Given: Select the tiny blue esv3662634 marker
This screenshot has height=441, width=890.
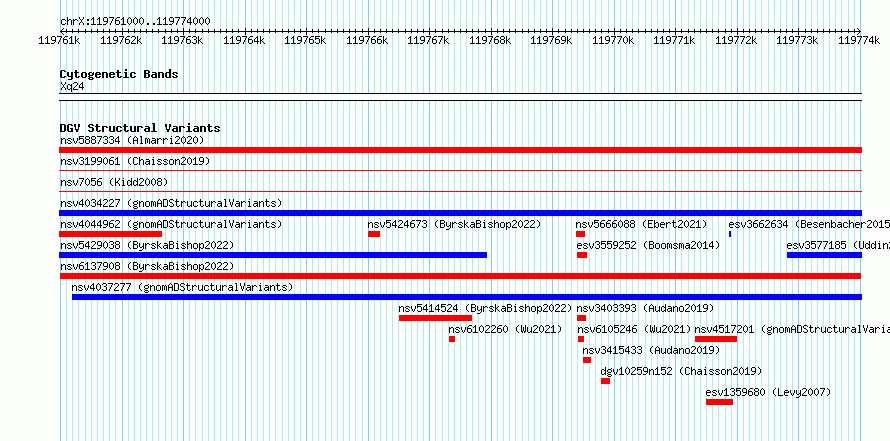Looking at the screenshot, I should pyautogui.click(x=730, y=234).
